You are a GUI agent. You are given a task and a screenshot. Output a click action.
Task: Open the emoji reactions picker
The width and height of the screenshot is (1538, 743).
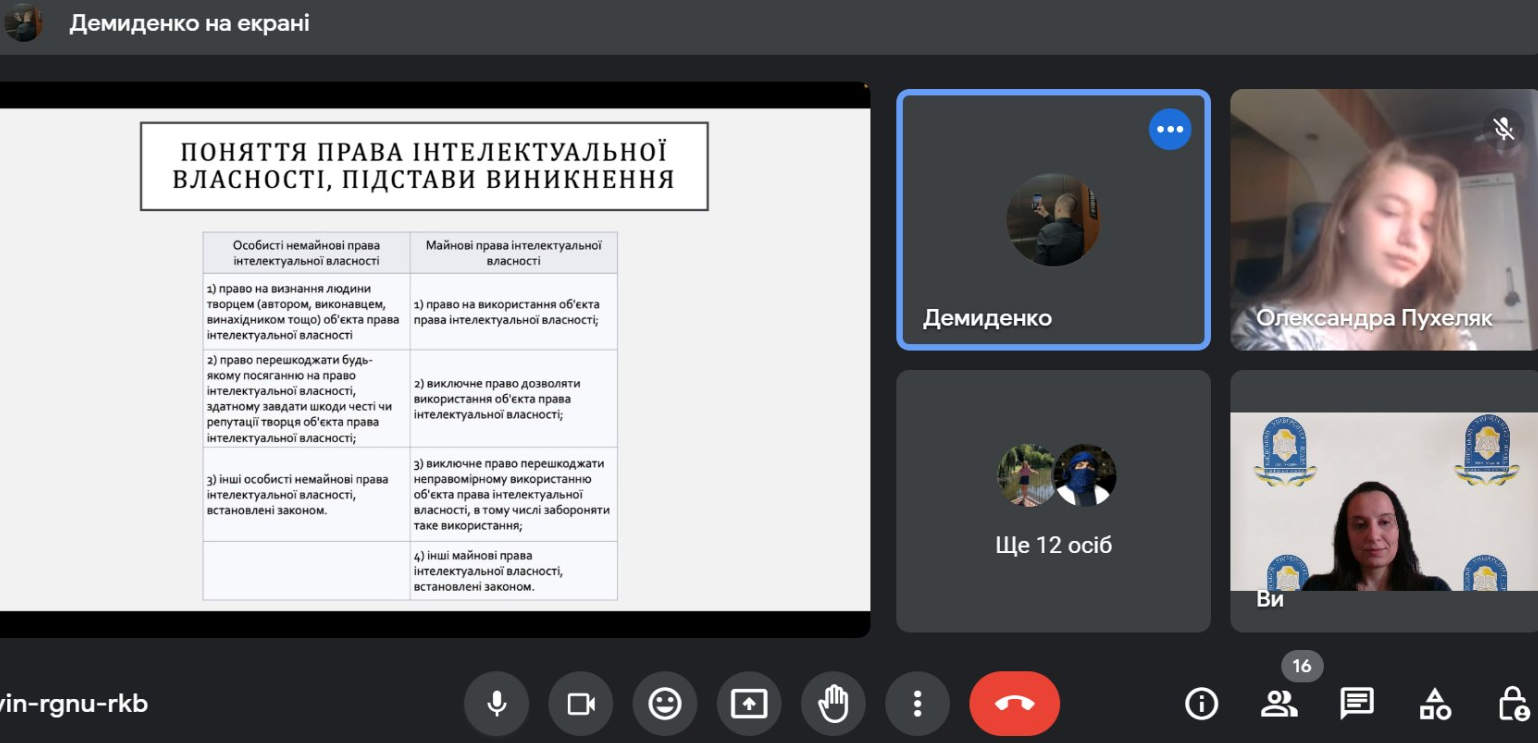tap(665, 704)
